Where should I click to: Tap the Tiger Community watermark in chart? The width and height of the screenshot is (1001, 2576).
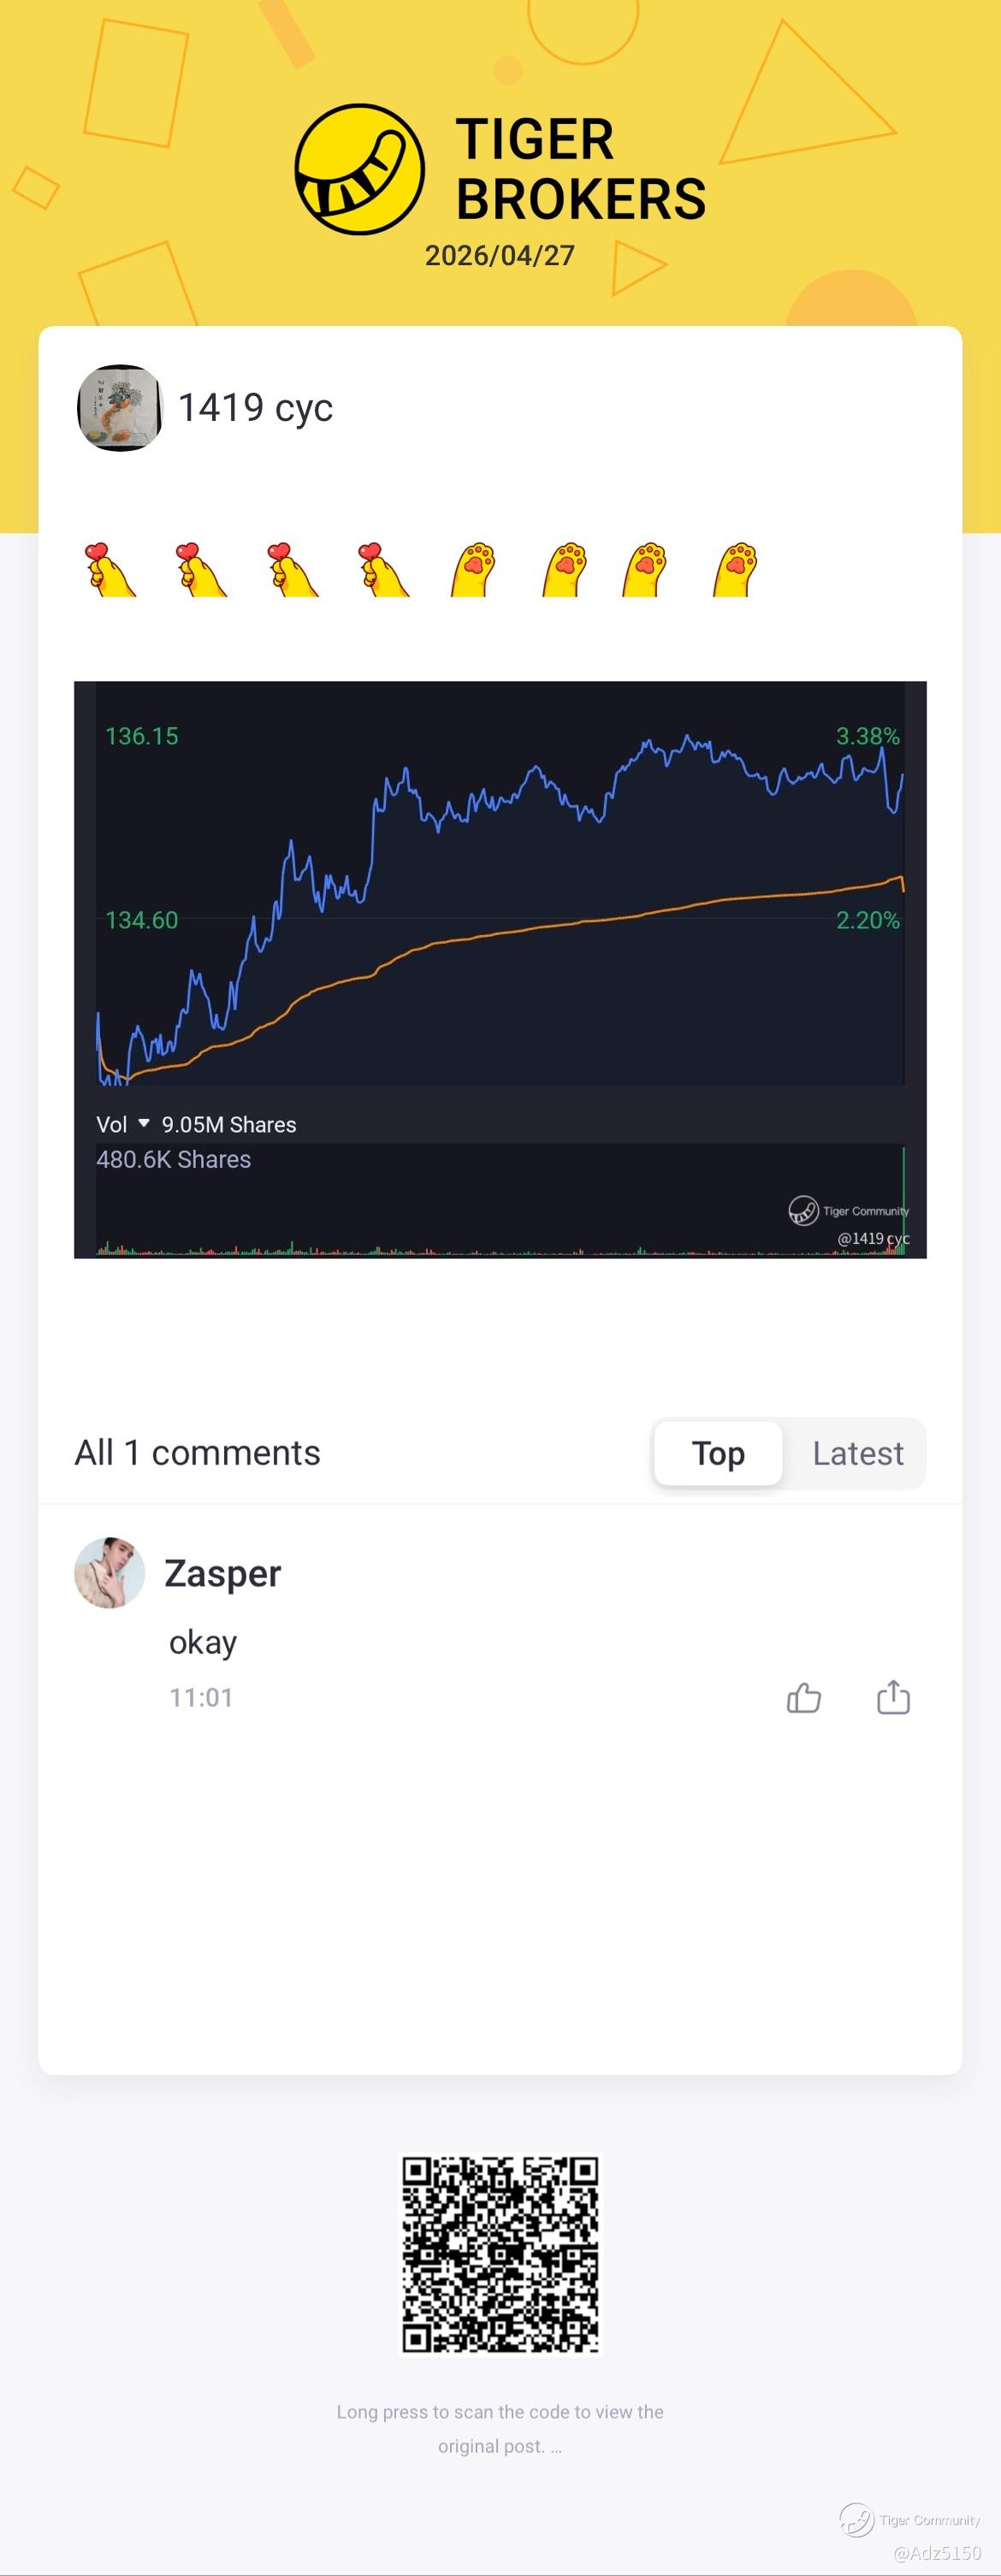coord(848,1211)
